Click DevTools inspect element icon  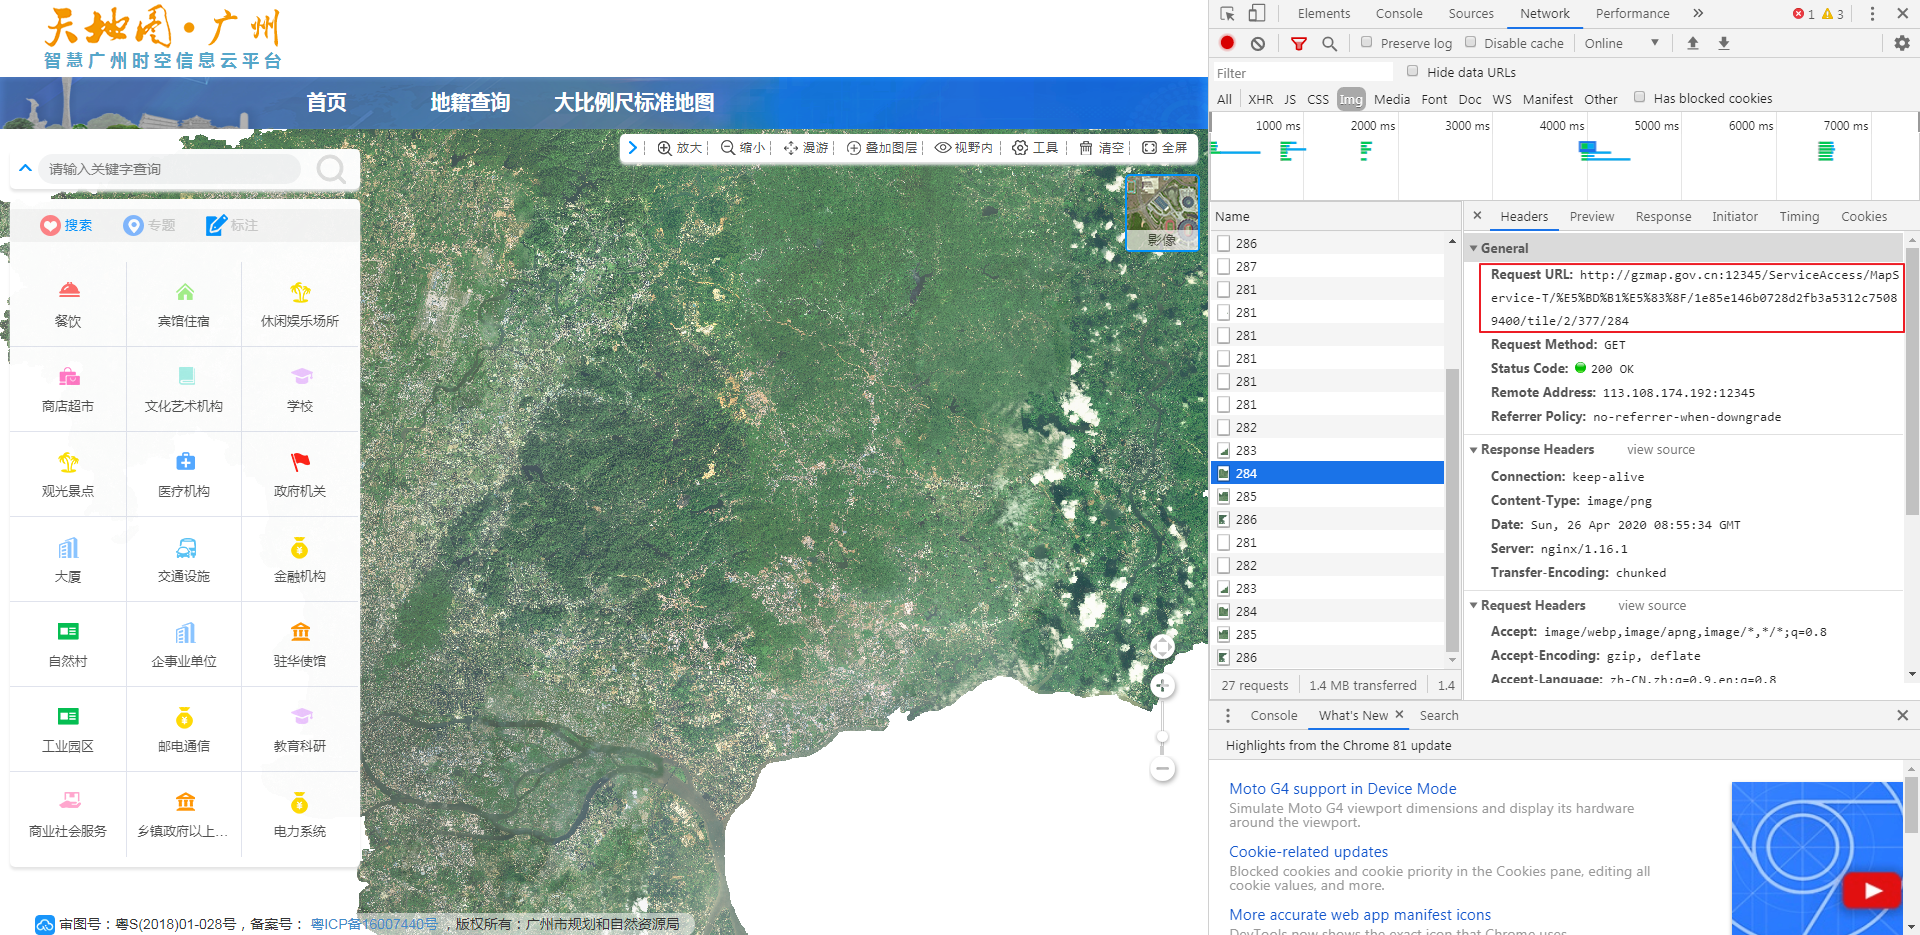pos(1227,14)
